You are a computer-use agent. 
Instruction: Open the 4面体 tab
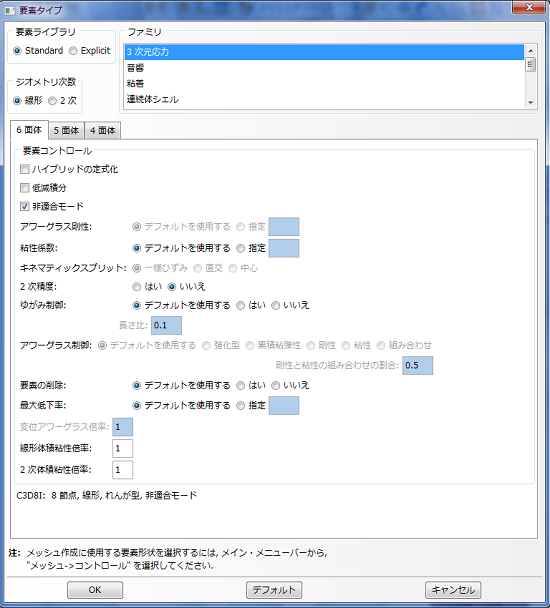coord(103,131)
